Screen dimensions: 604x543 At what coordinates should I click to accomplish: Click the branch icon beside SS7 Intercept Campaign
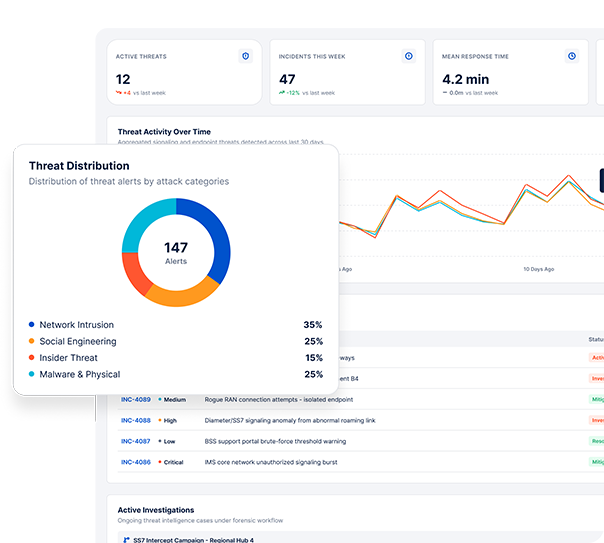coord(126,540)
